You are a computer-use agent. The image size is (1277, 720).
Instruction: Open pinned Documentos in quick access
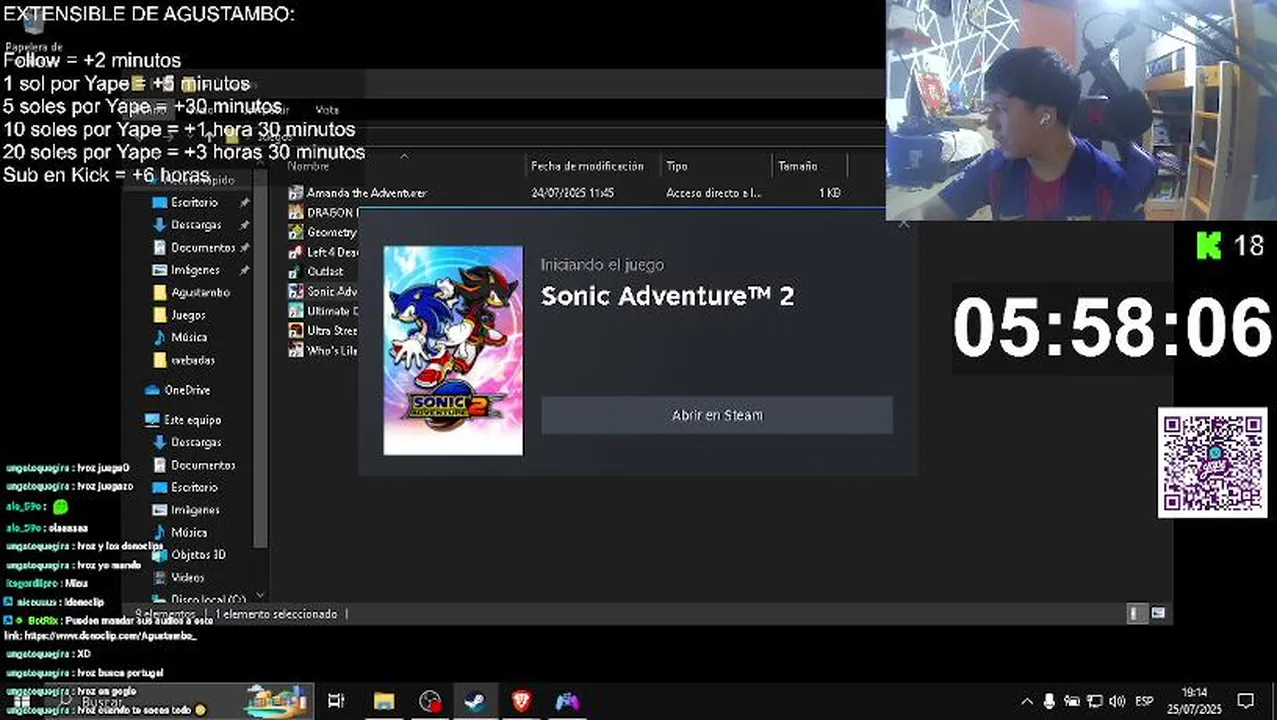(203, 247)
